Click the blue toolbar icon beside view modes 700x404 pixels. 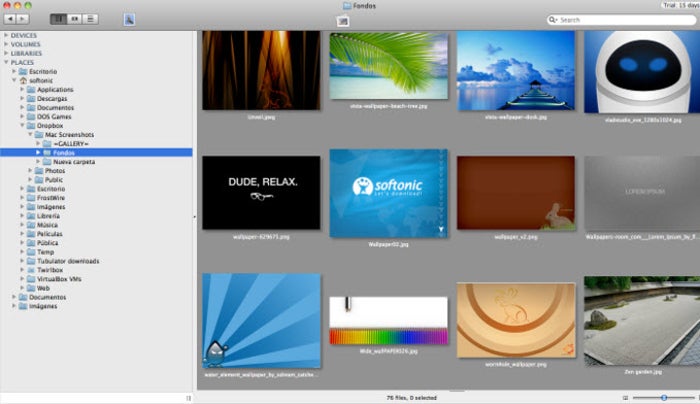point(130,19)
